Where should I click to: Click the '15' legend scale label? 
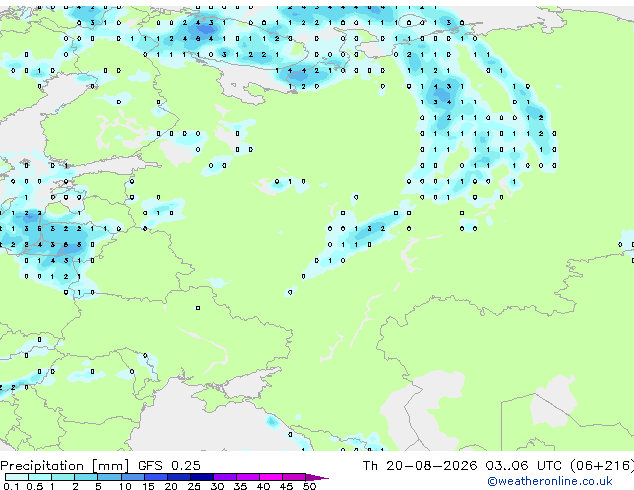[x=148, y=486]
